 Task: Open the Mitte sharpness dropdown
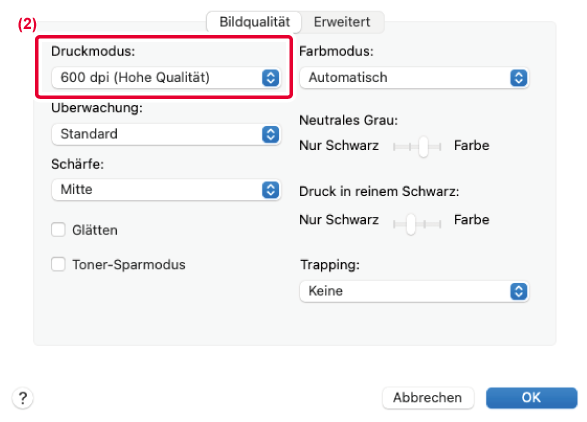click(x=166, y=190)
